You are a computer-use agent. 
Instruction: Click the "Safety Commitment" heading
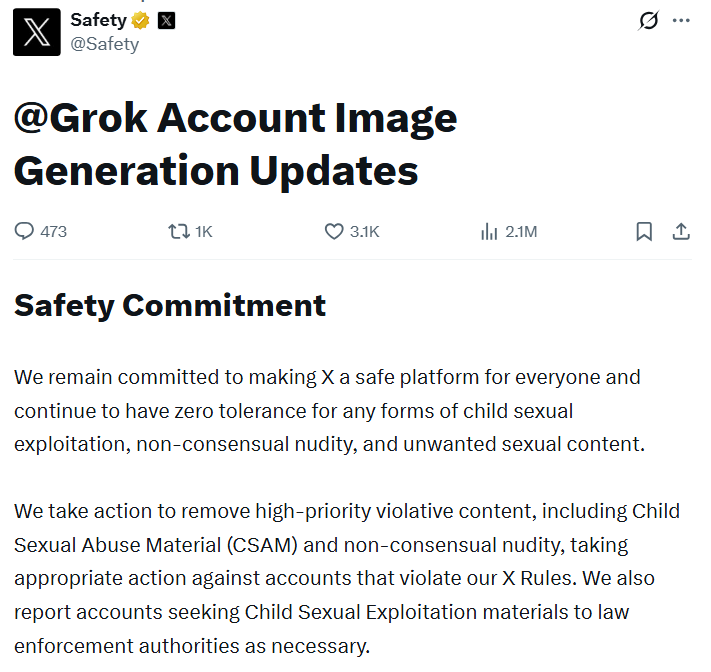[170, 305]
